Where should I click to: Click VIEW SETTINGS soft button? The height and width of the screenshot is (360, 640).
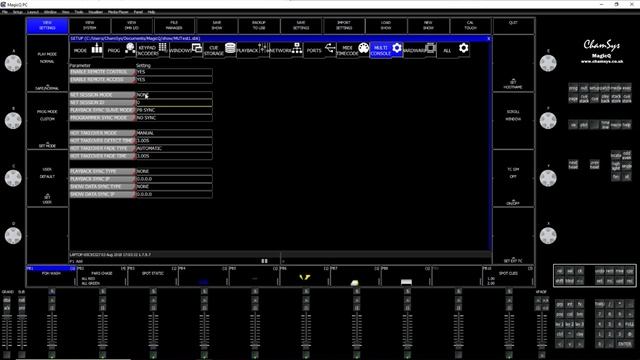(x=47, y=26)
